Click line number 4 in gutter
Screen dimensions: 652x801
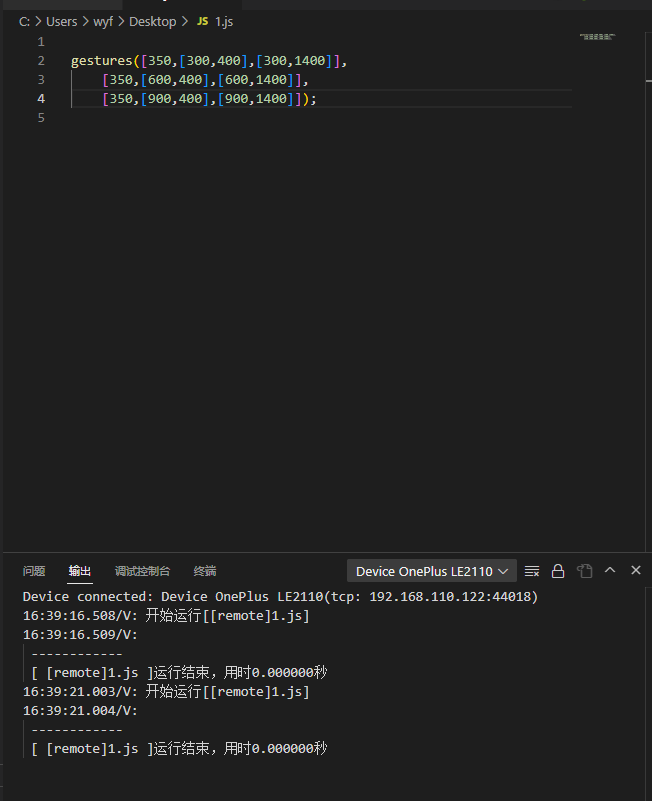pyautogui.click(x=41, y=99)
